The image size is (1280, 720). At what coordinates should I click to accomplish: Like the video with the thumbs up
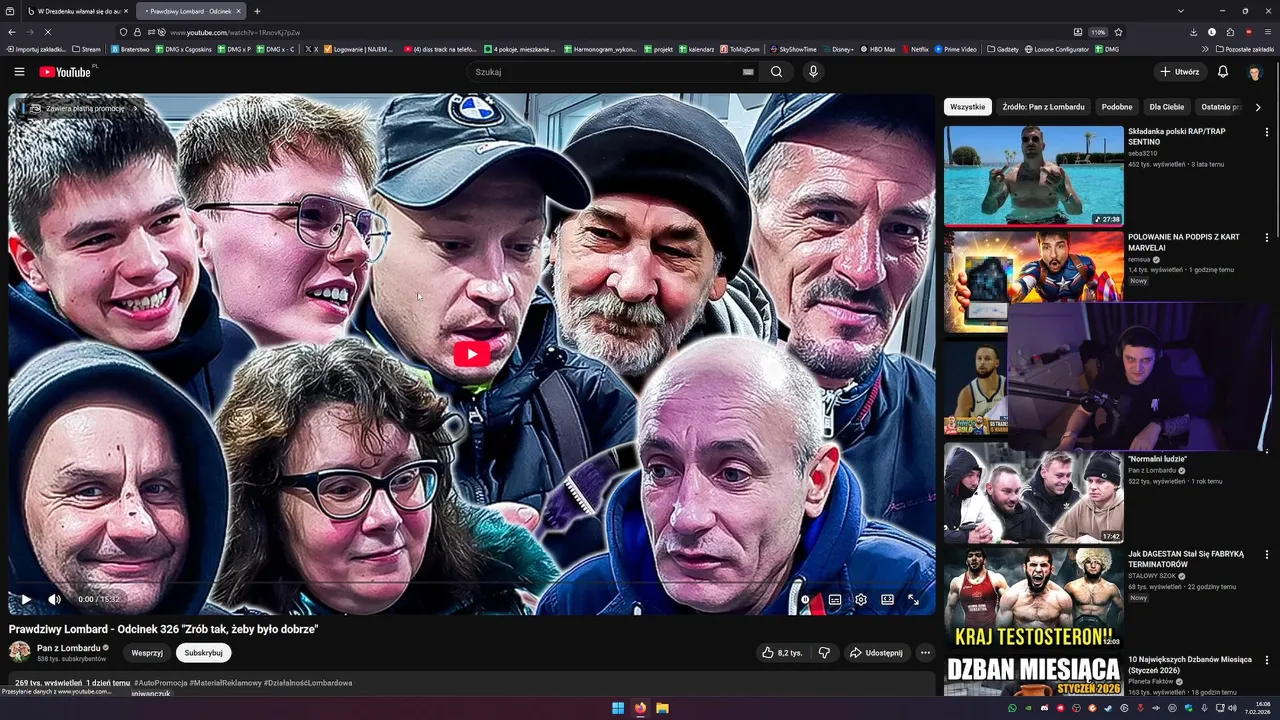point(782,653)
